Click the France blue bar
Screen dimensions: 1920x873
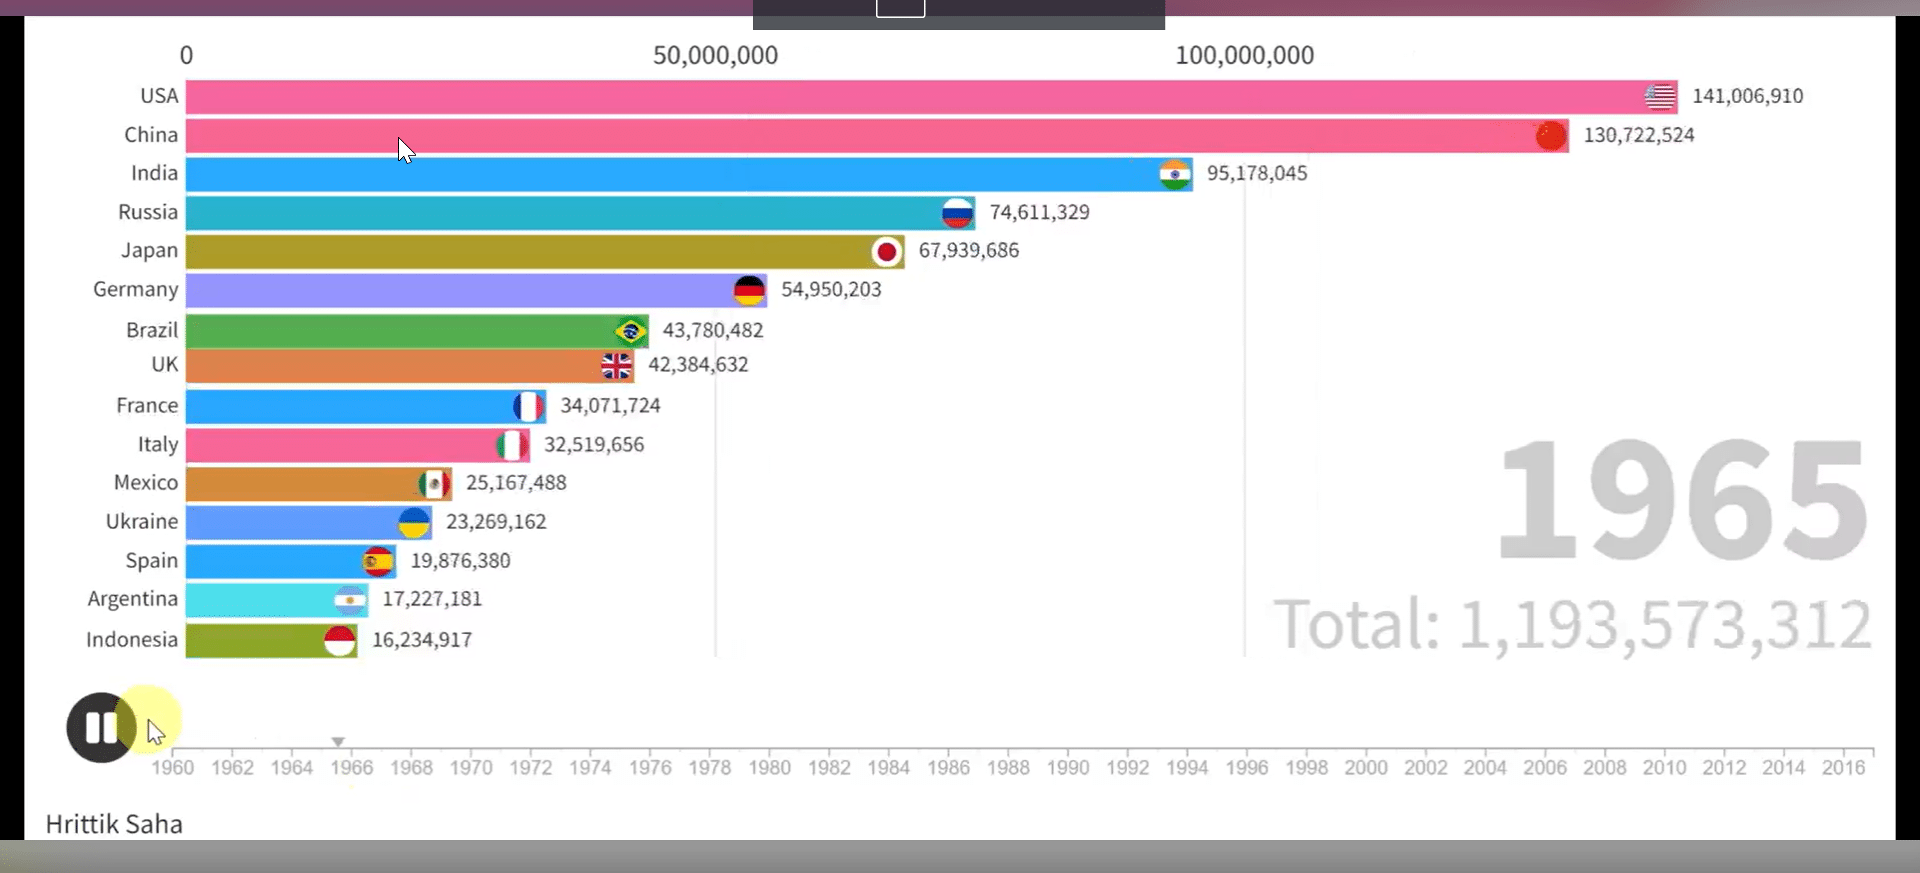click(x=350, y=406)
